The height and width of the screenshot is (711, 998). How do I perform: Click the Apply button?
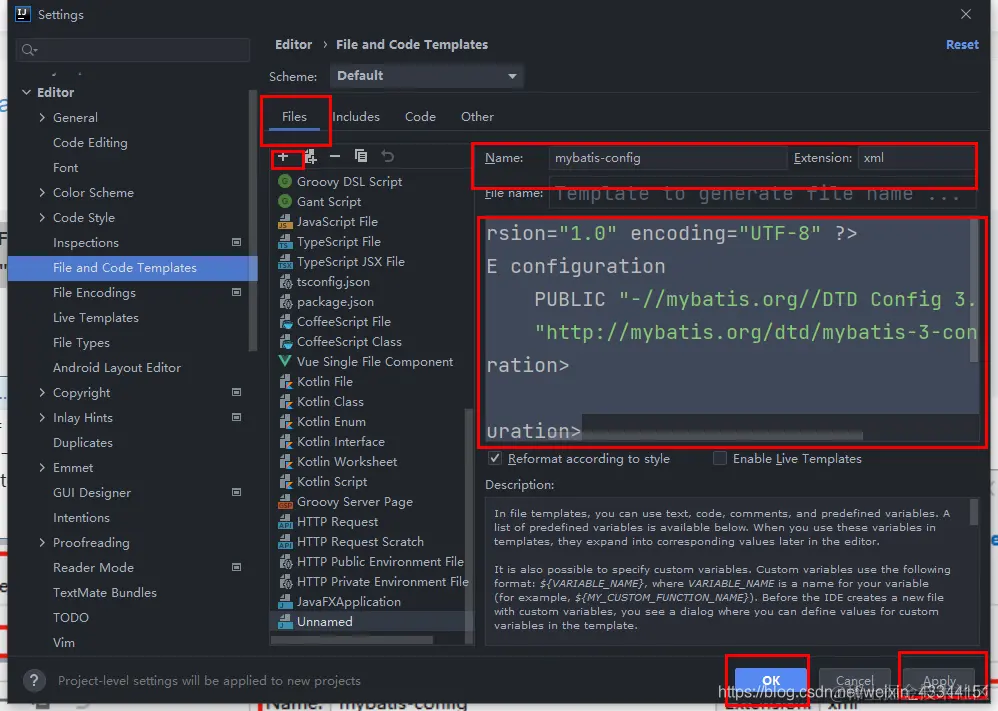pos(939,680)
